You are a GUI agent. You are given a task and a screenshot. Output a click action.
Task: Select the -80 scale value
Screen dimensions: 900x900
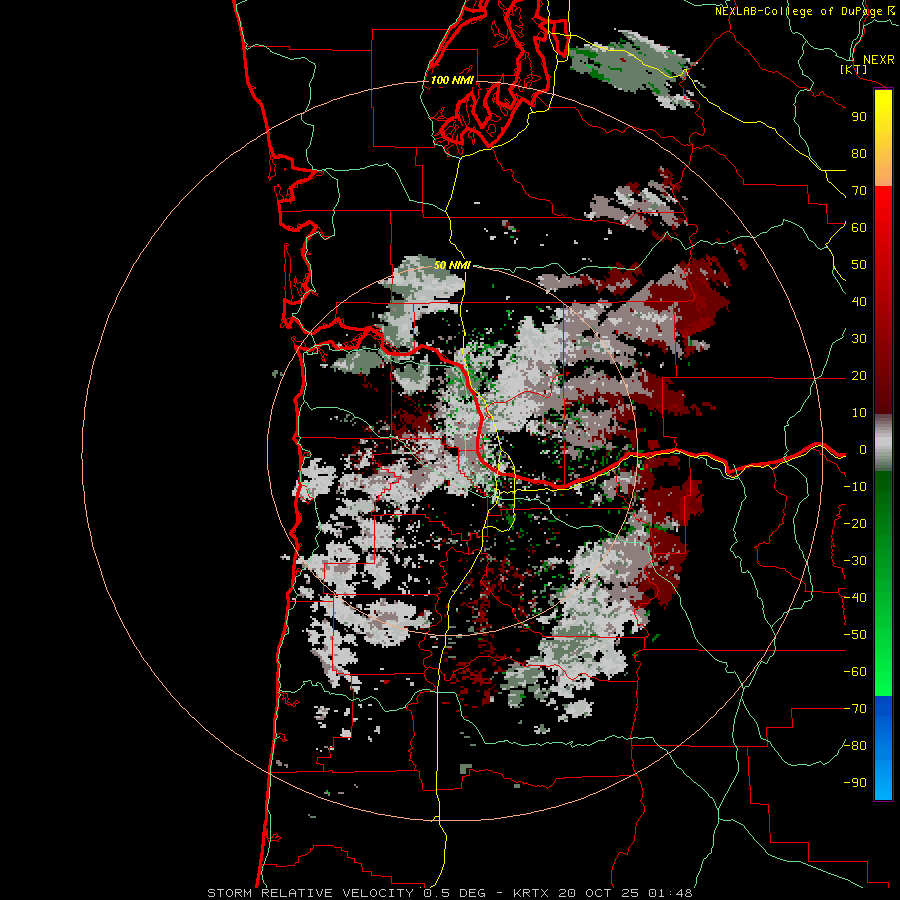855,746
